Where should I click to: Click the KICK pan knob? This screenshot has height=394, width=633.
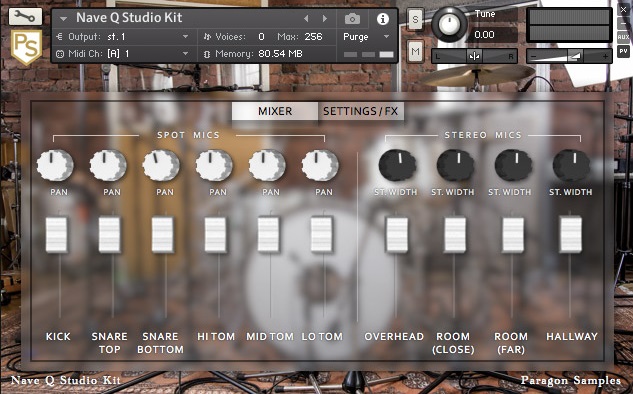click(55, 165)
